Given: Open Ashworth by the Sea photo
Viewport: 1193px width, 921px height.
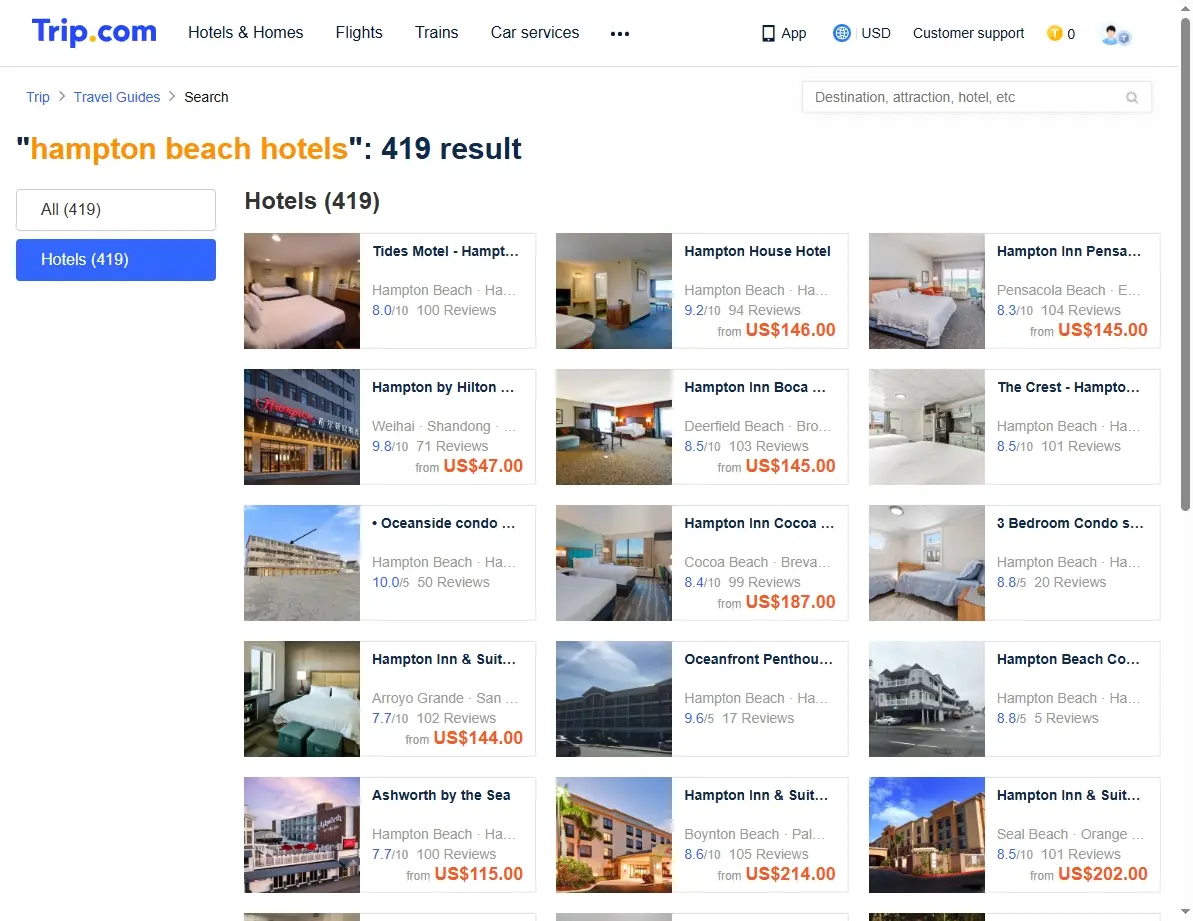Looking at the screenshot, I should [x=302, y=835].
